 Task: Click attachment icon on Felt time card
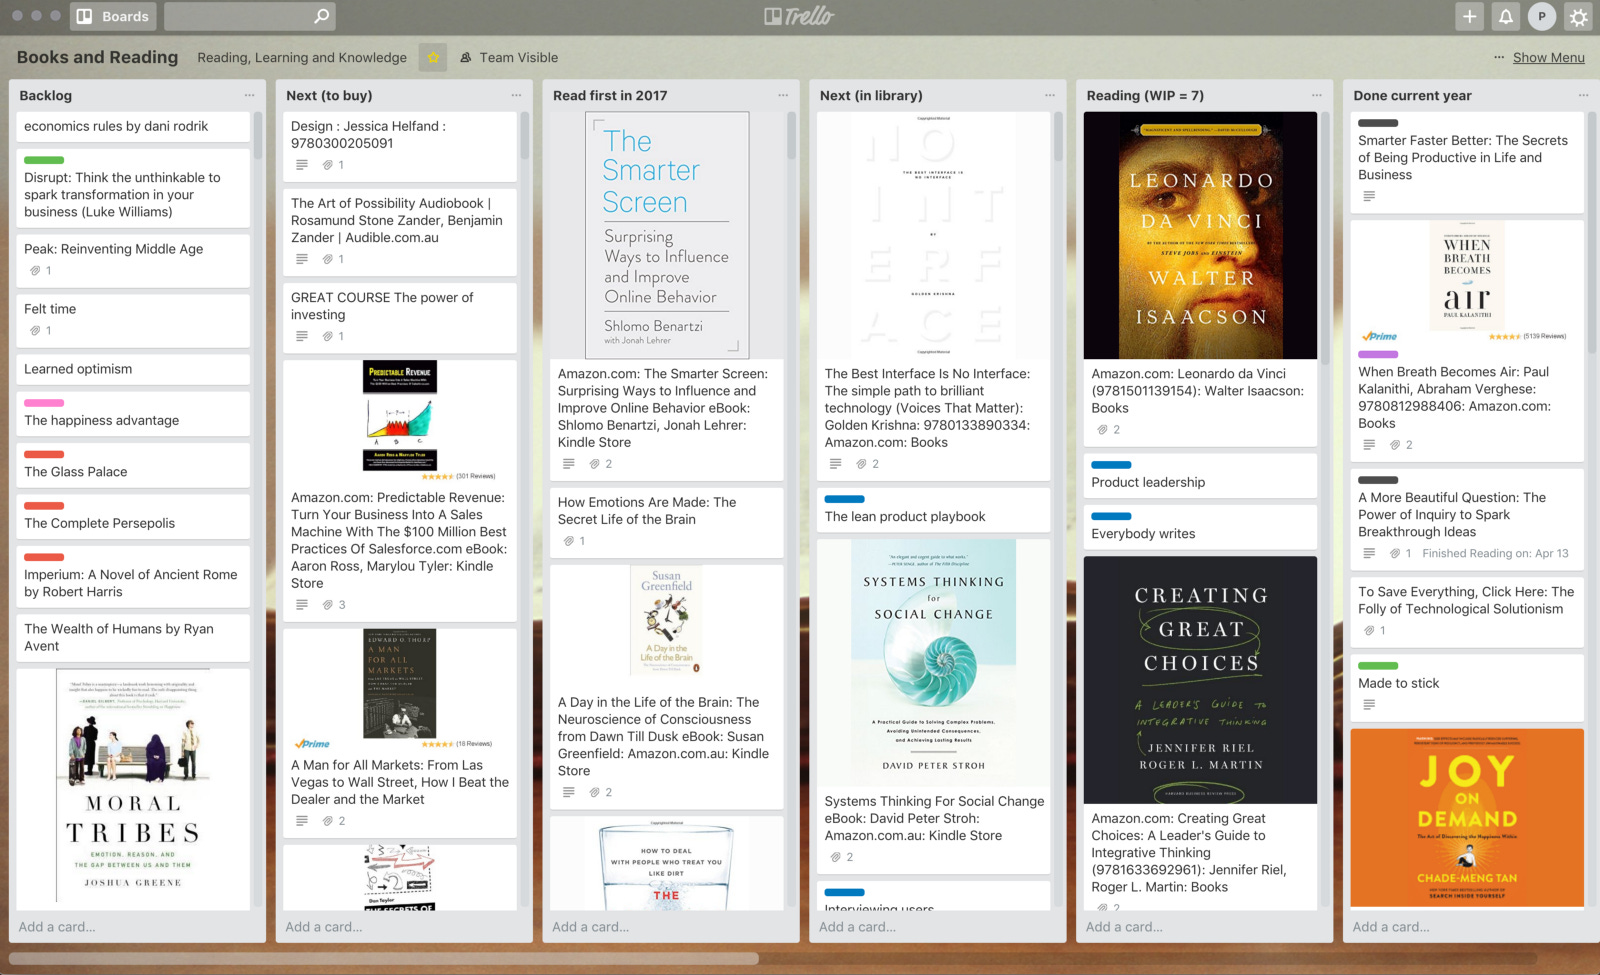point(35,331)
